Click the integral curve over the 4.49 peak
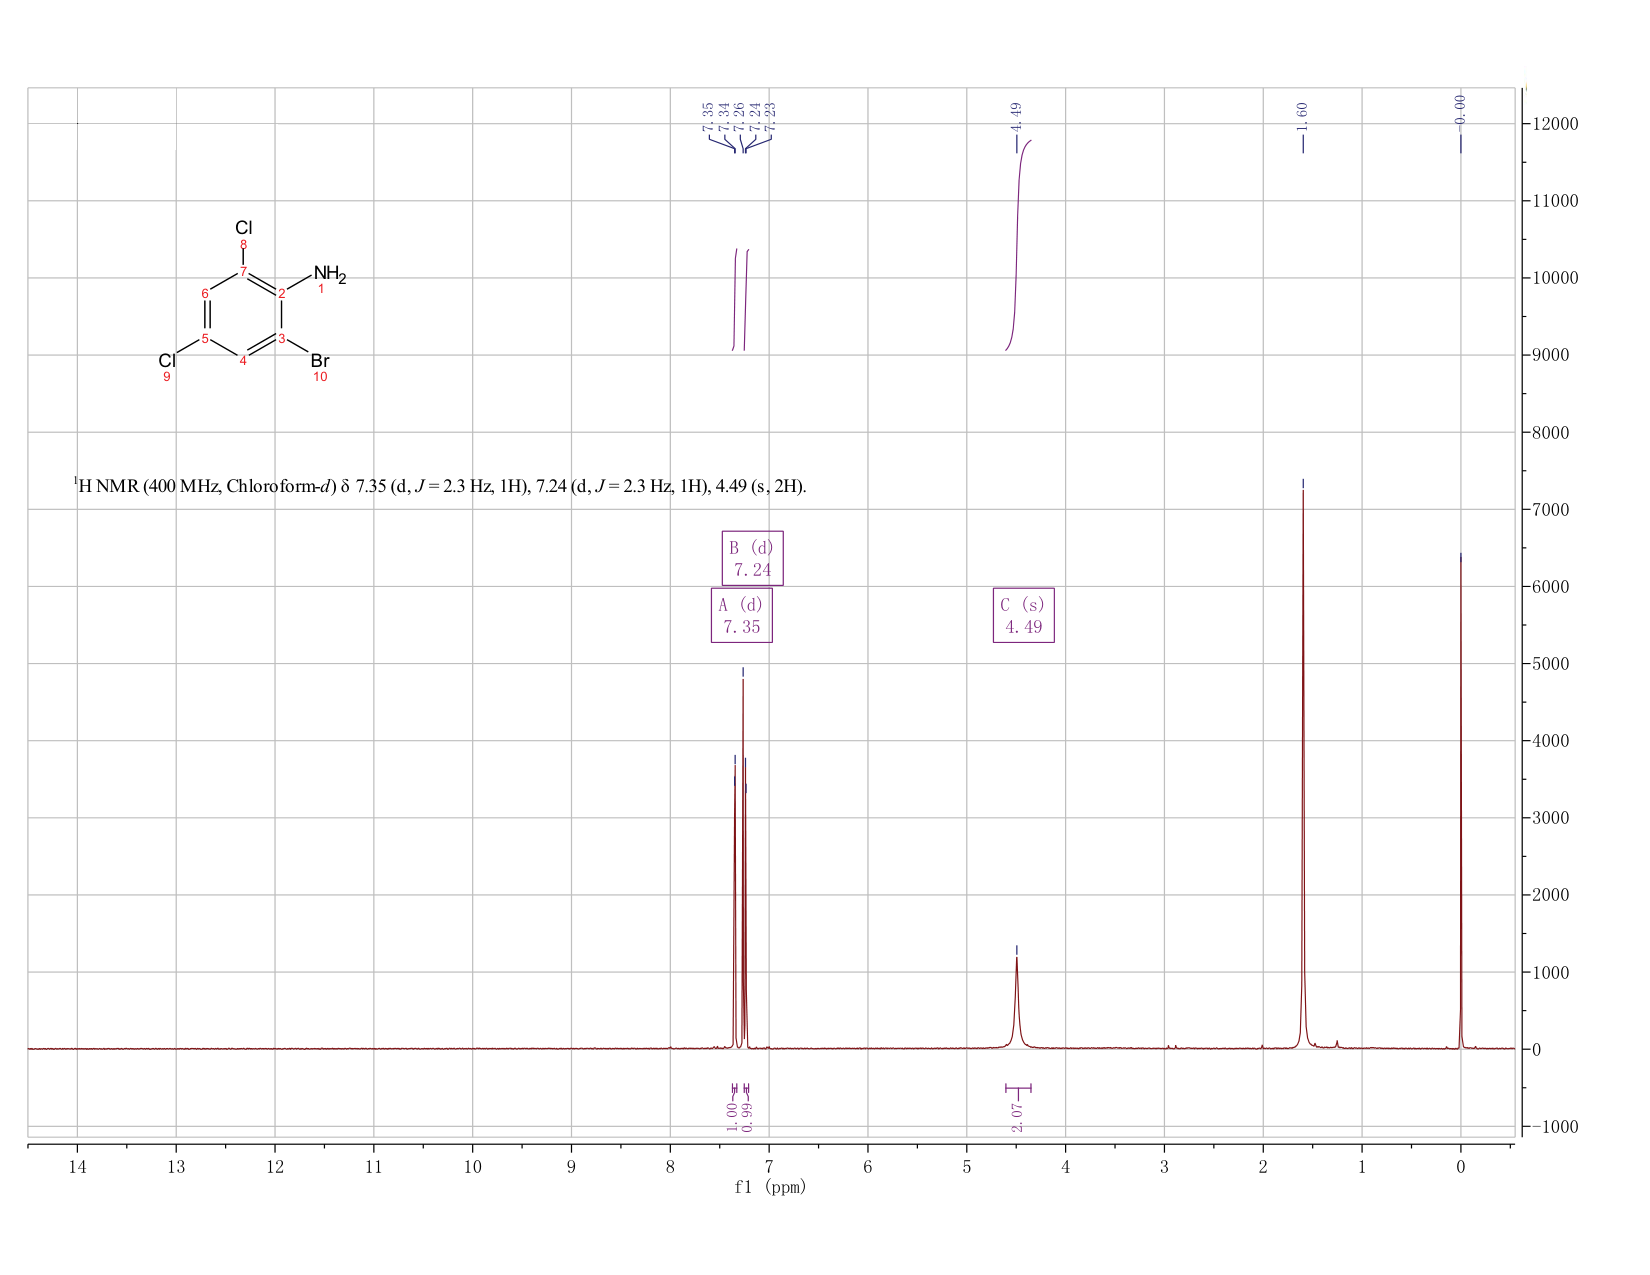The width and height of the screenshot is (1650, 1275). 1017,245
